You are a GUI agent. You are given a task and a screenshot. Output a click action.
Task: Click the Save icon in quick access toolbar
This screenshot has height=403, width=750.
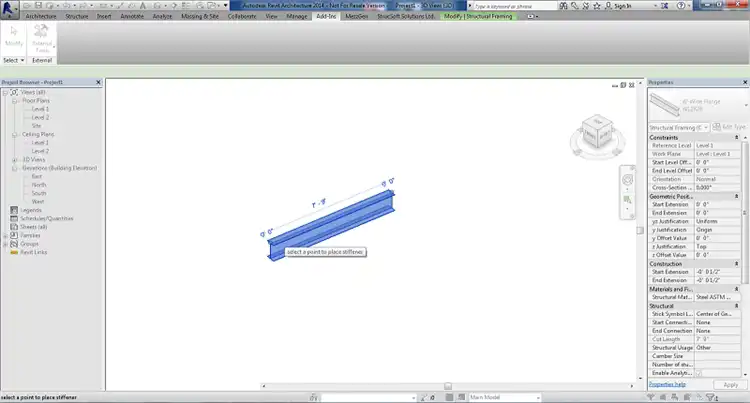[x=39, y=6]
